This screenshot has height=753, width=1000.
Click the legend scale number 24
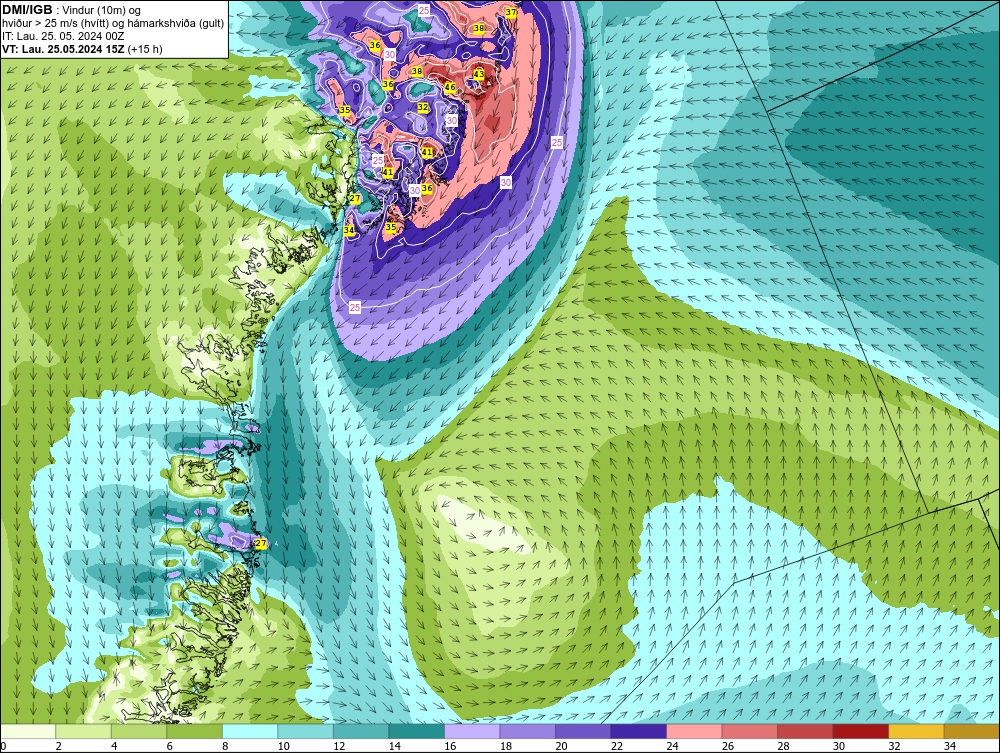pyautogui.click(x=672, y=746)
